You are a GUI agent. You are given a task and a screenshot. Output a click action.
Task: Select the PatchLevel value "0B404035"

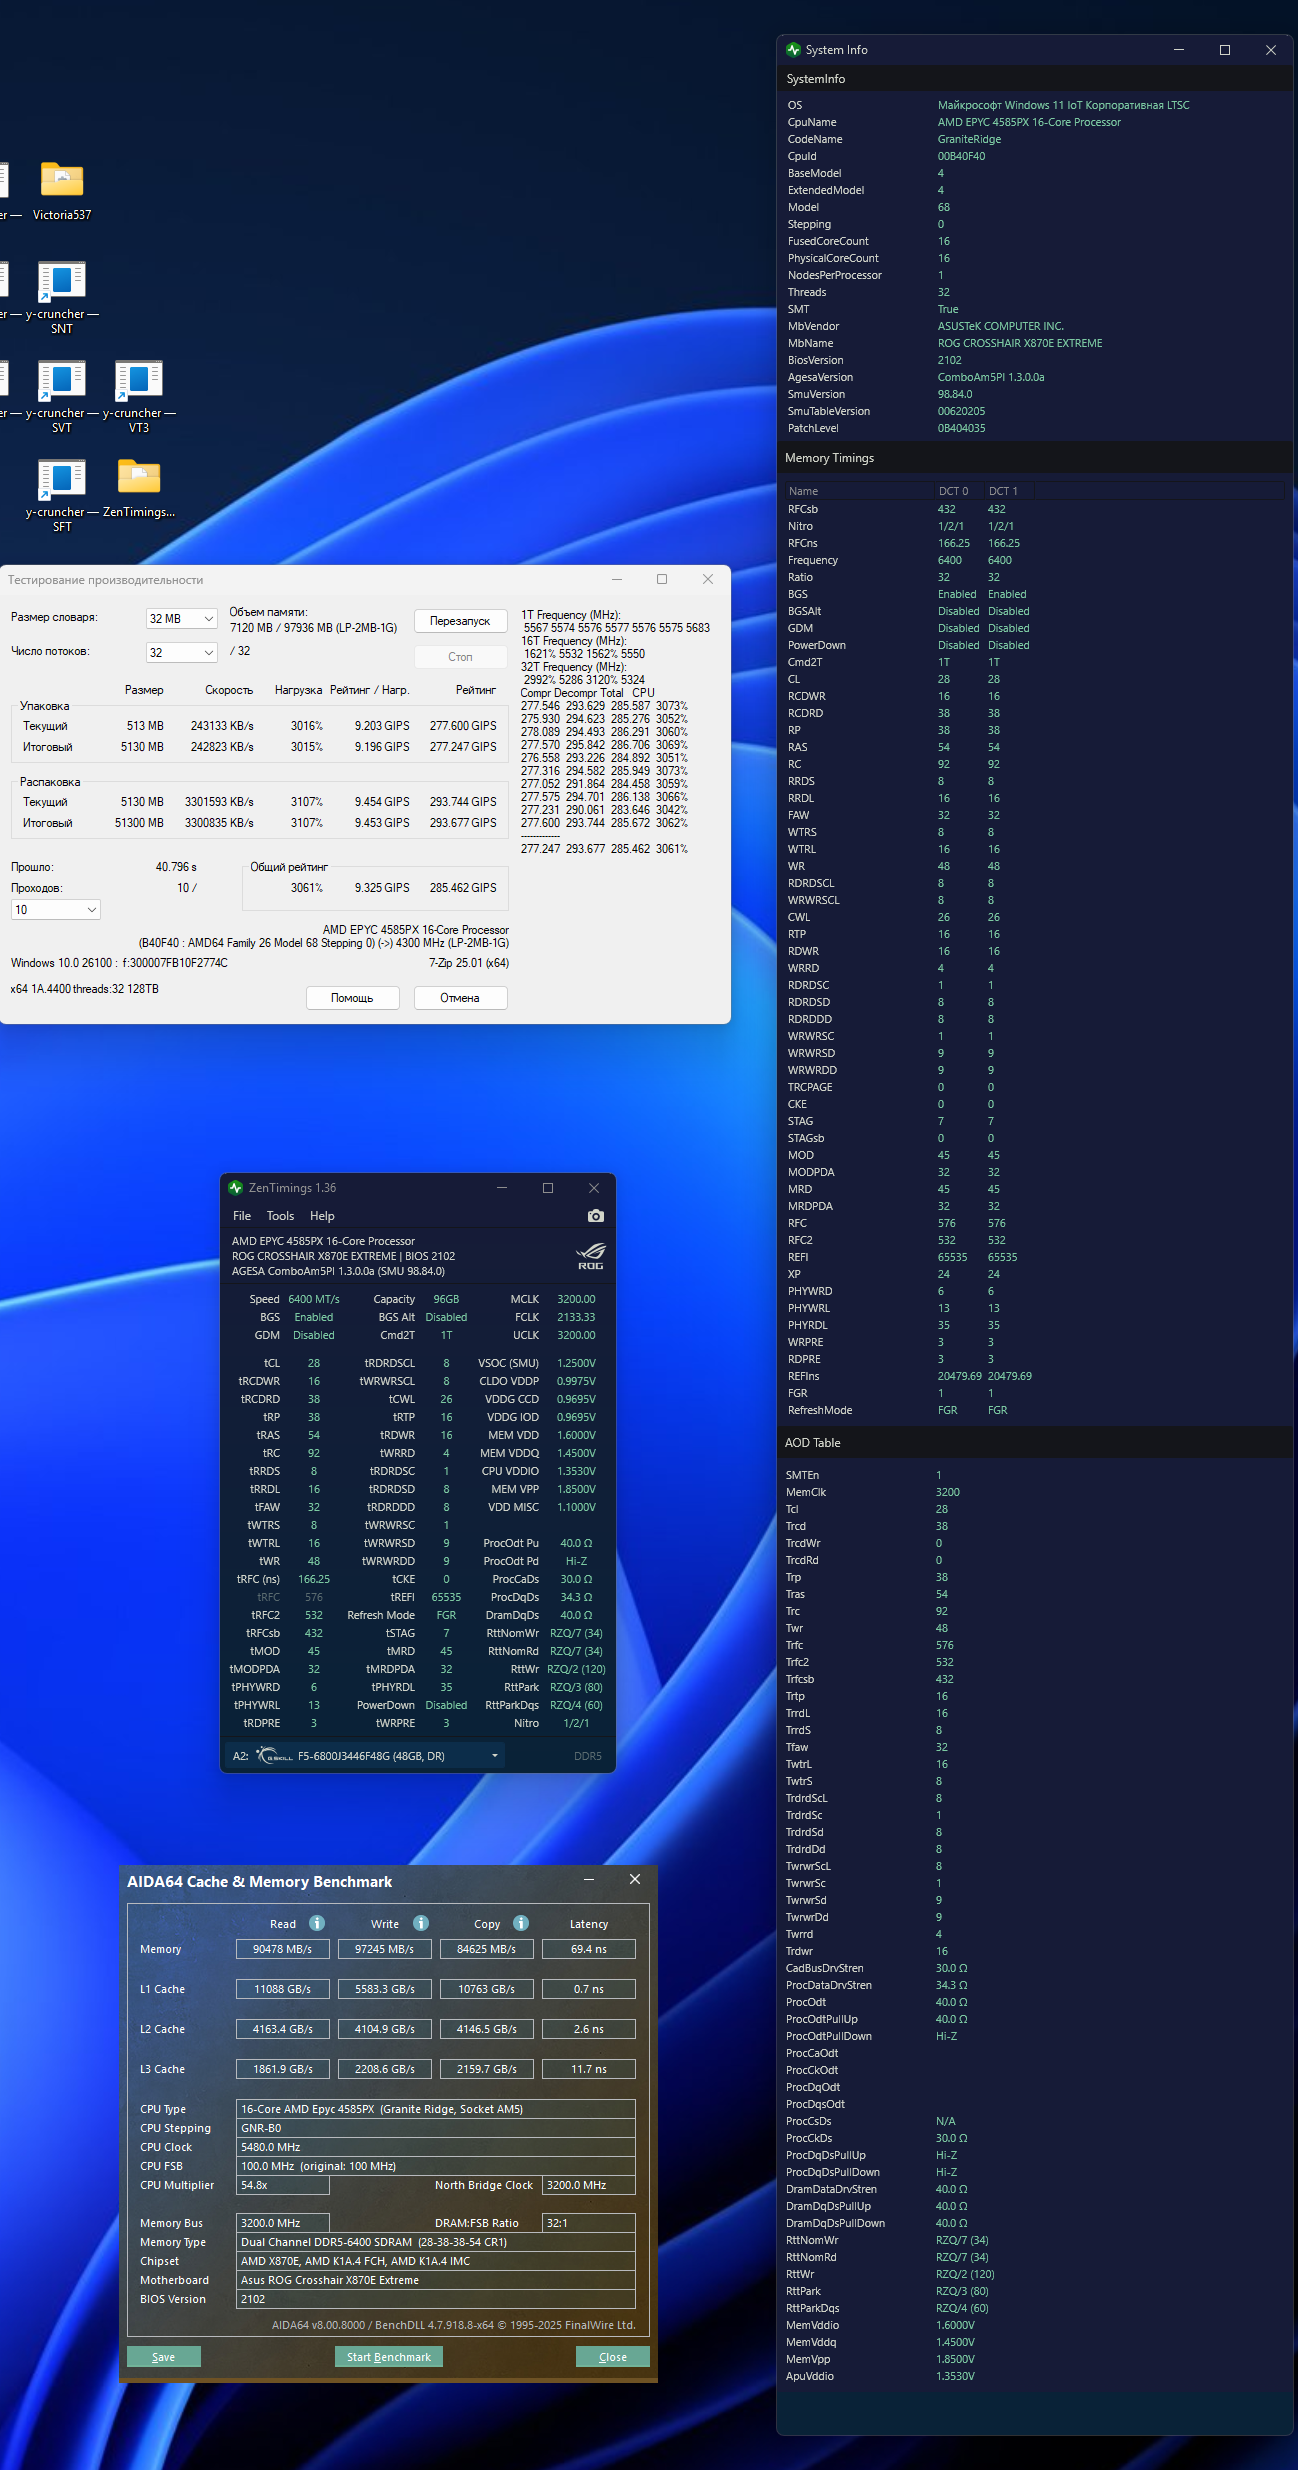[961, 428]
